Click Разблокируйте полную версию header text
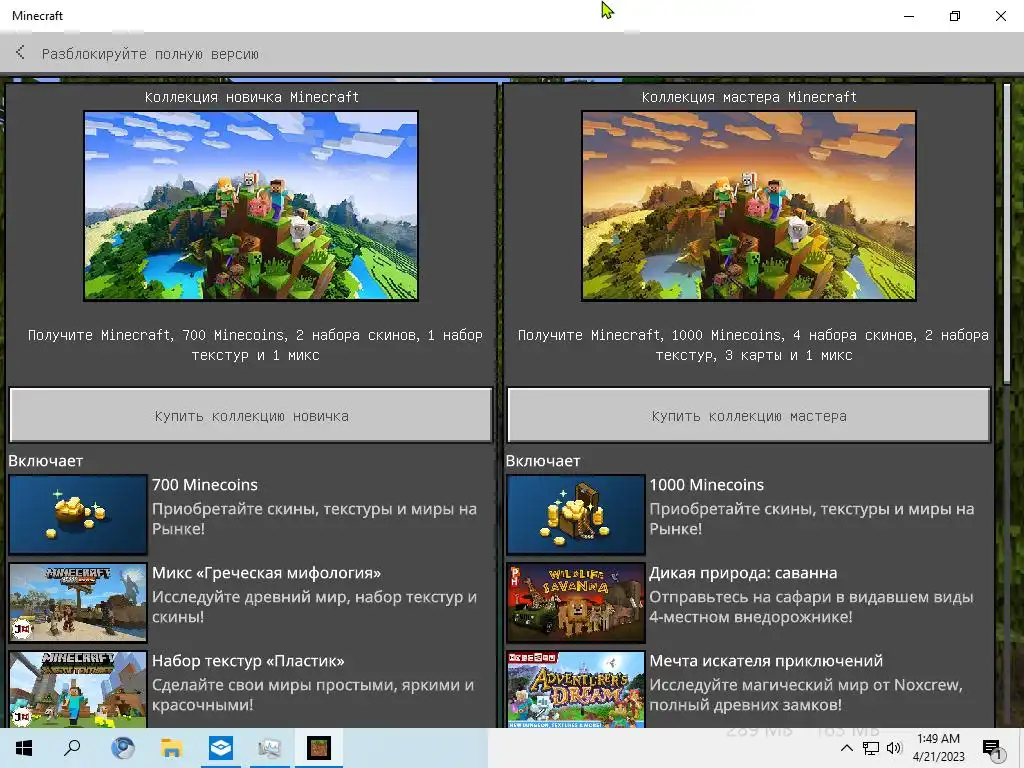1024x768 pixels. point(150,54)
